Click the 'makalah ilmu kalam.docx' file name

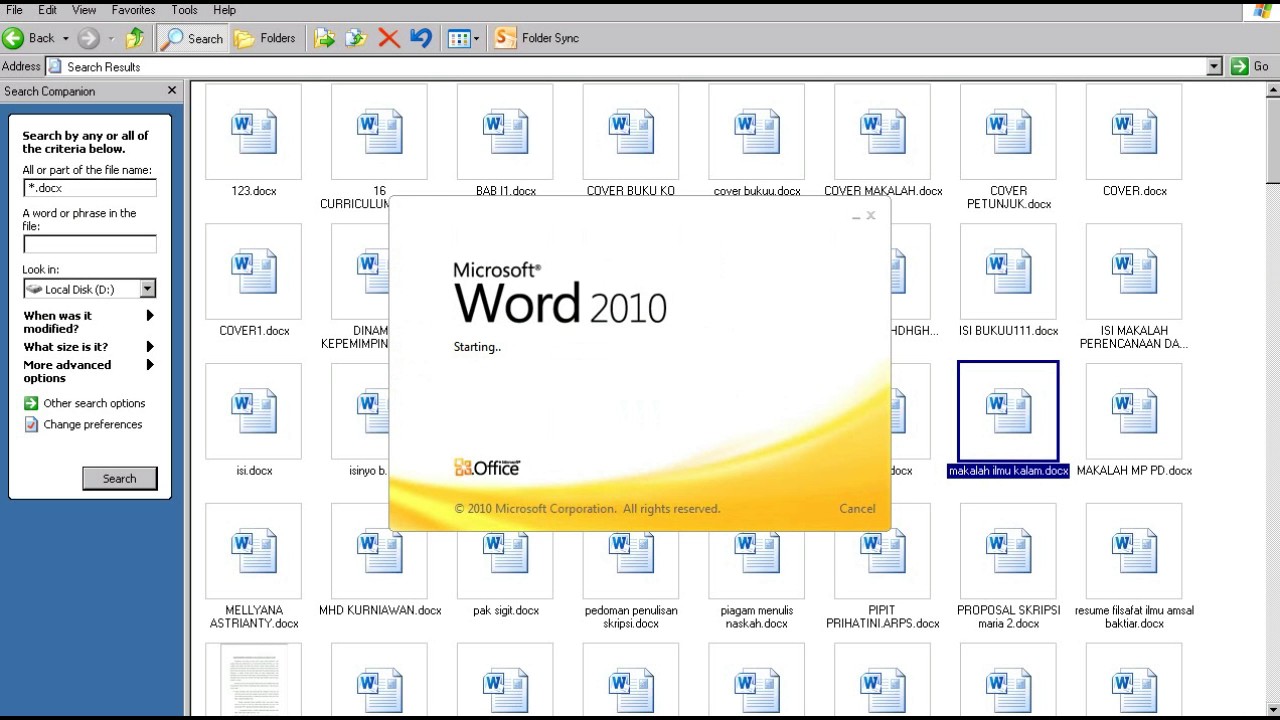tap(1008, 471)
